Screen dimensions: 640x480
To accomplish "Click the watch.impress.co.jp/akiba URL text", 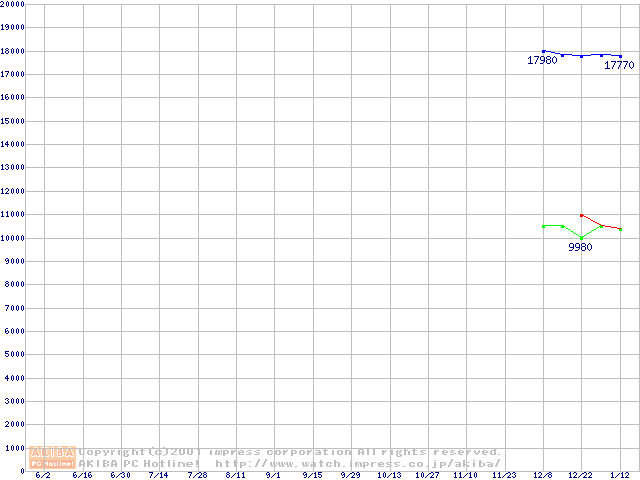I will pos(357,464).
